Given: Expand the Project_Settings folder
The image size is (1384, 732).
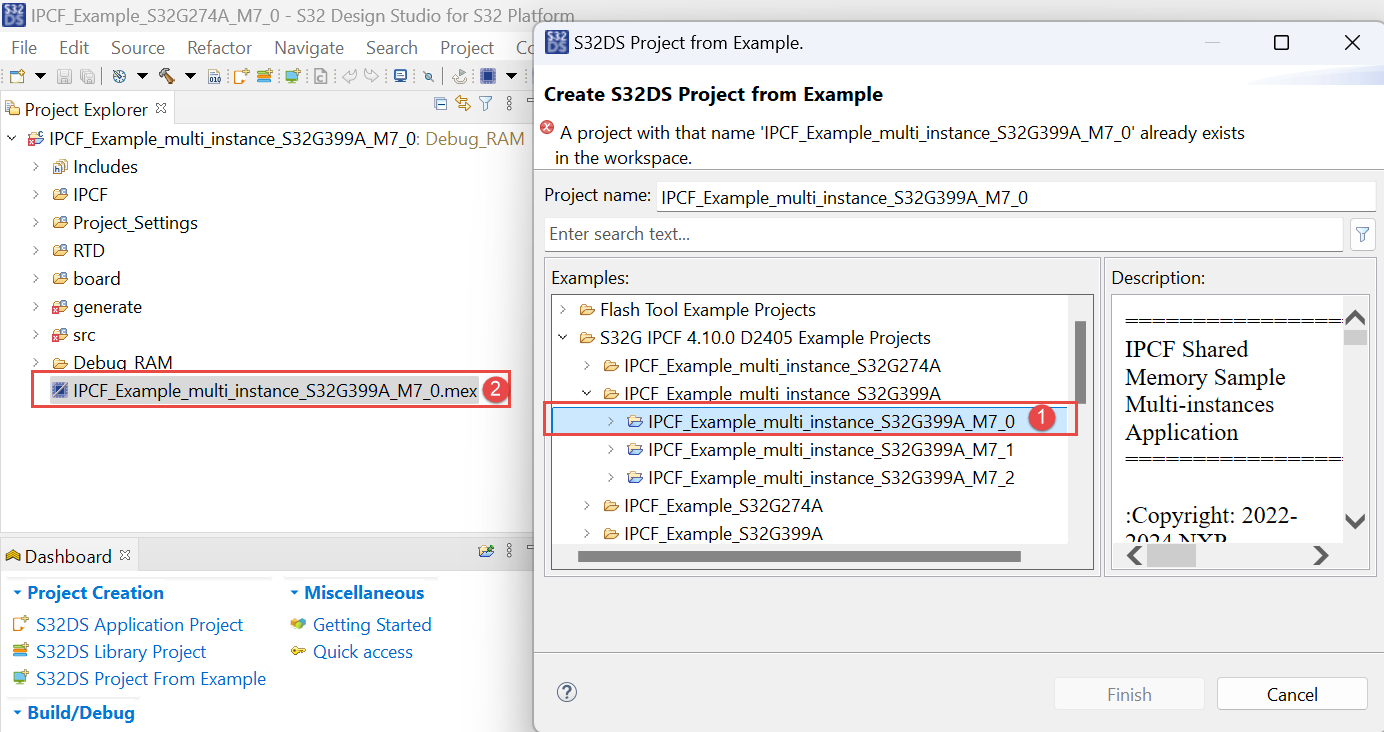Looking at the screenshot, I should point(36,223).
